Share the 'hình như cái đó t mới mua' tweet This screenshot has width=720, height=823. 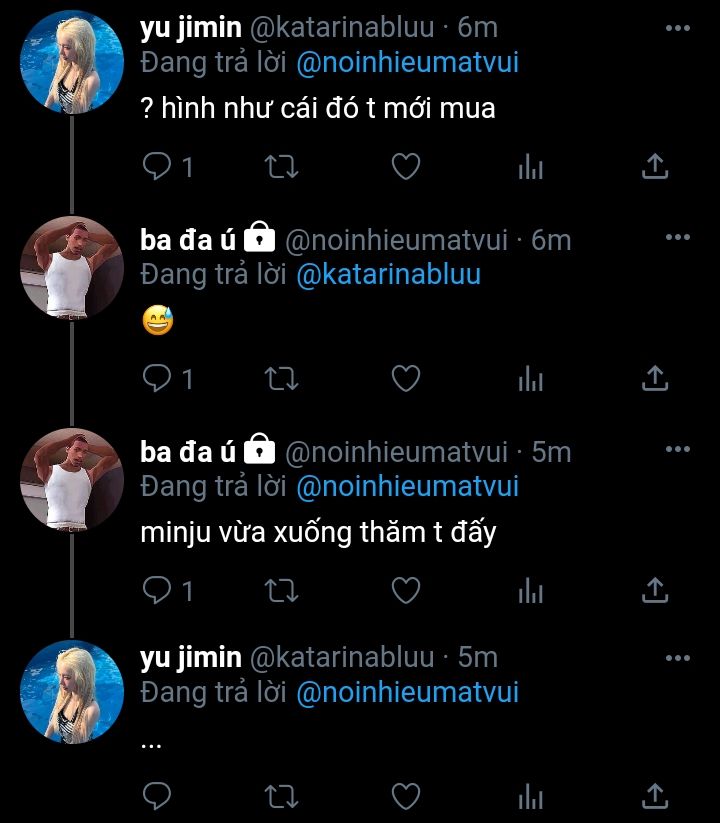[x=654, y=166]
